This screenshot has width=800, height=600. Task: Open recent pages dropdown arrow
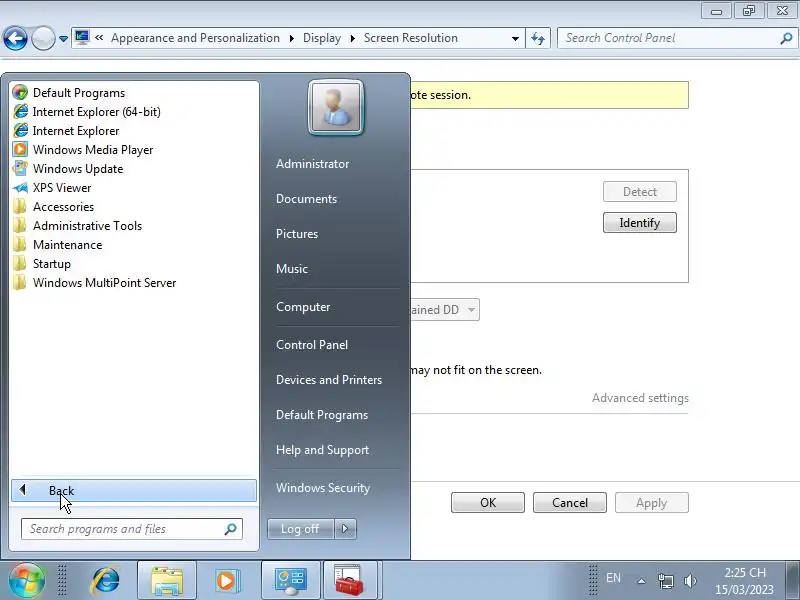tap(63, 39)
